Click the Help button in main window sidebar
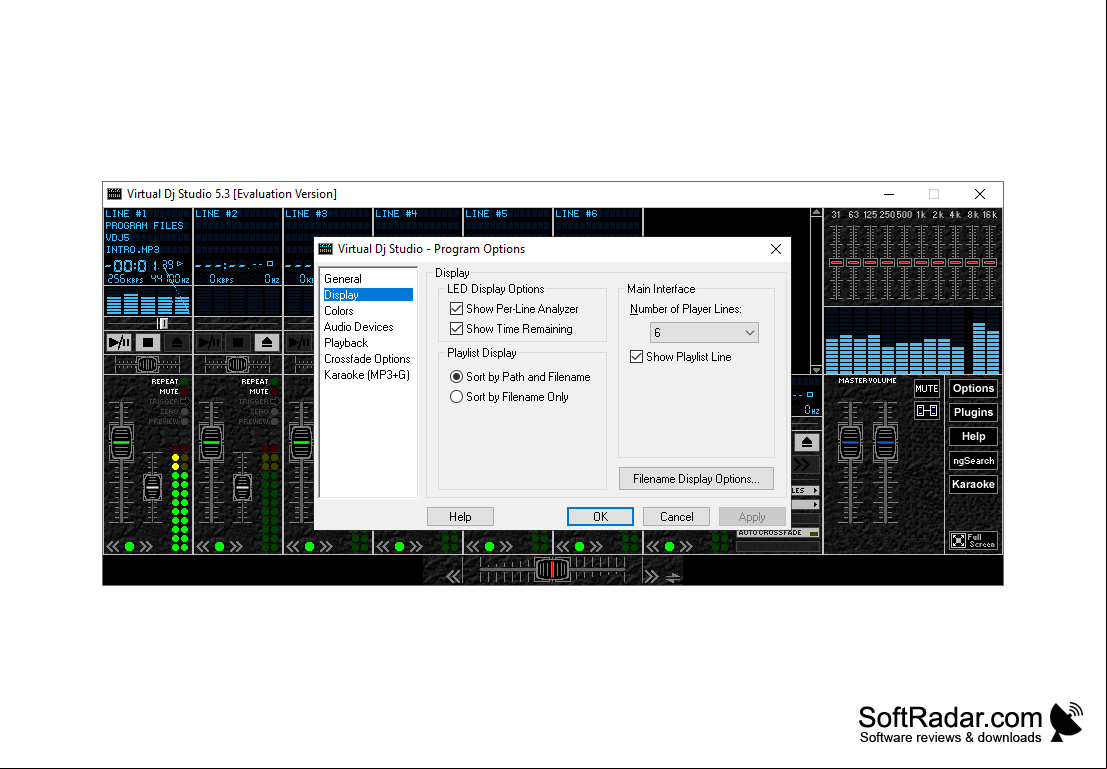The width and height of the screenshot is (1107, 769). (974, 436)
